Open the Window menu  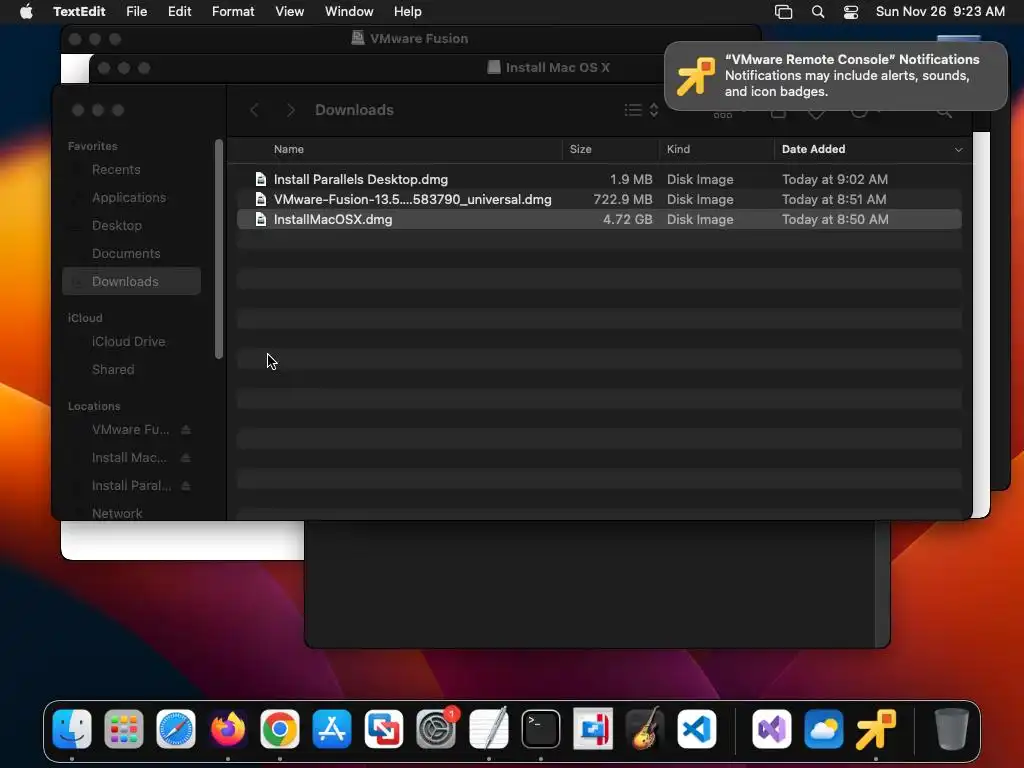(x=349, y=12)
